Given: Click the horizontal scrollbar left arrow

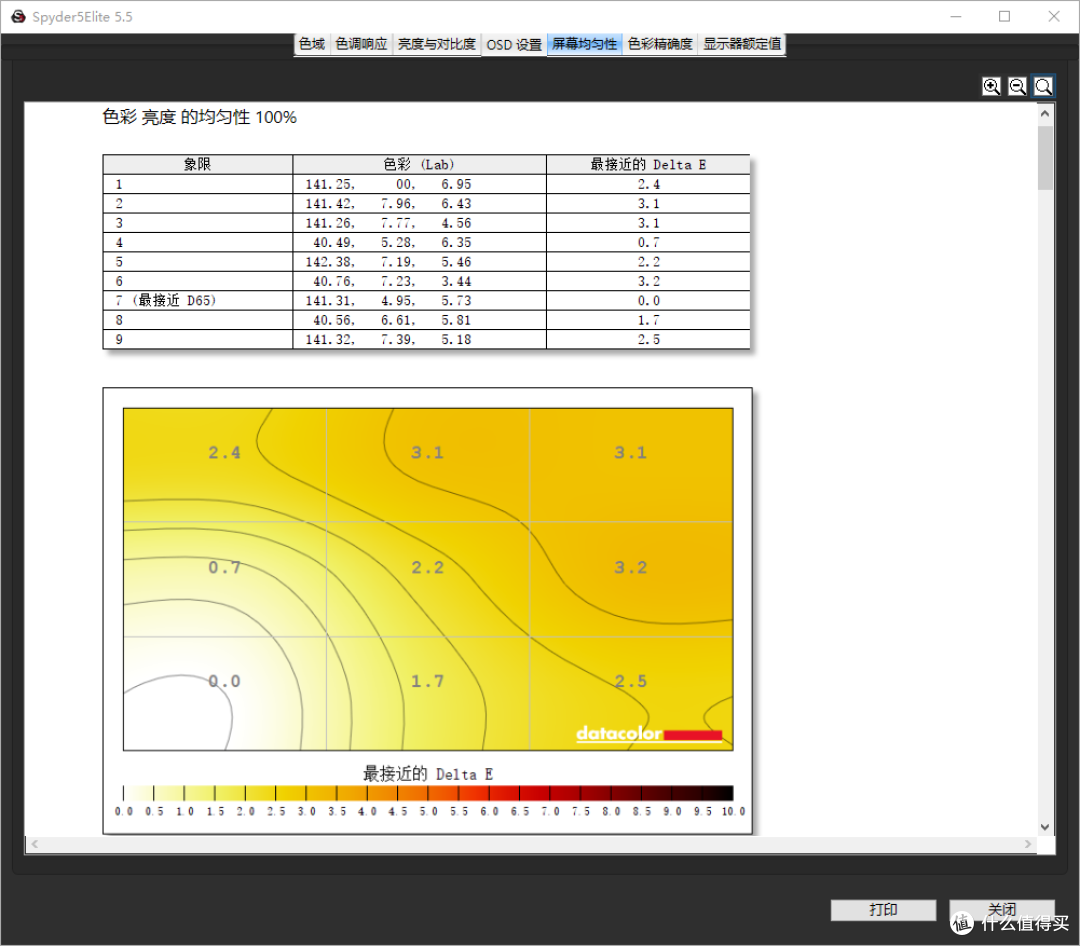Looking at the screenshot, I should coord(35,844).
